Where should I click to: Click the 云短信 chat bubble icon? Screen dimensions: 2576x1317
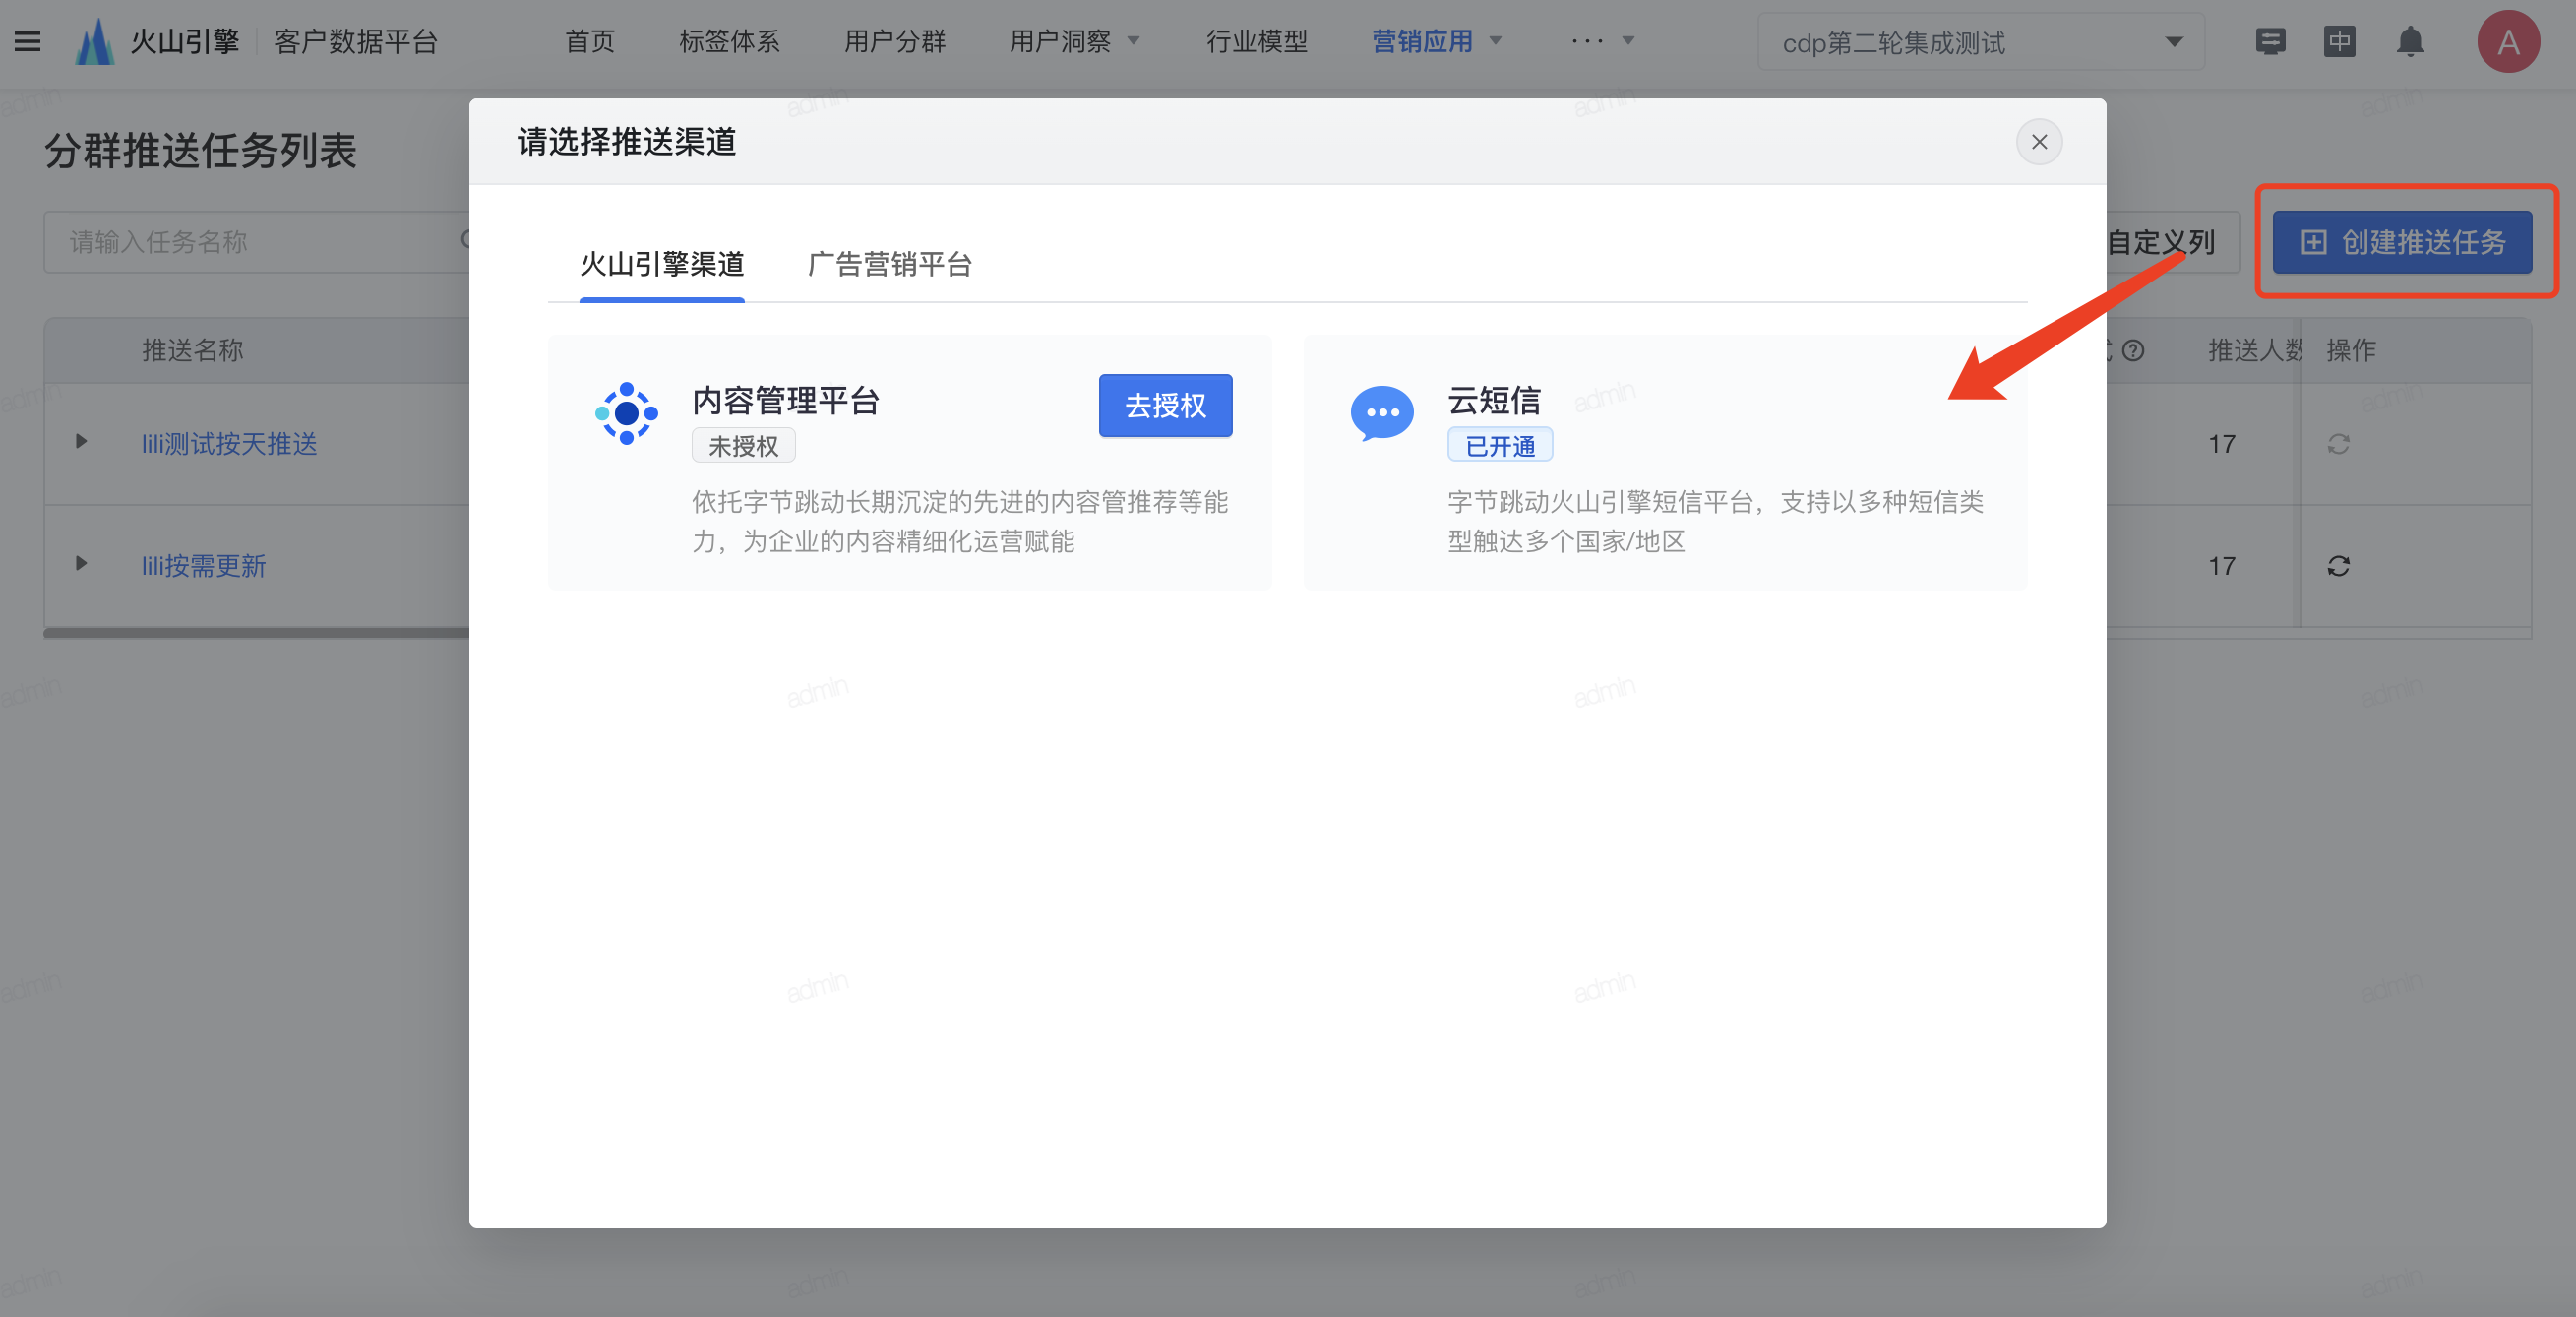1381,412
